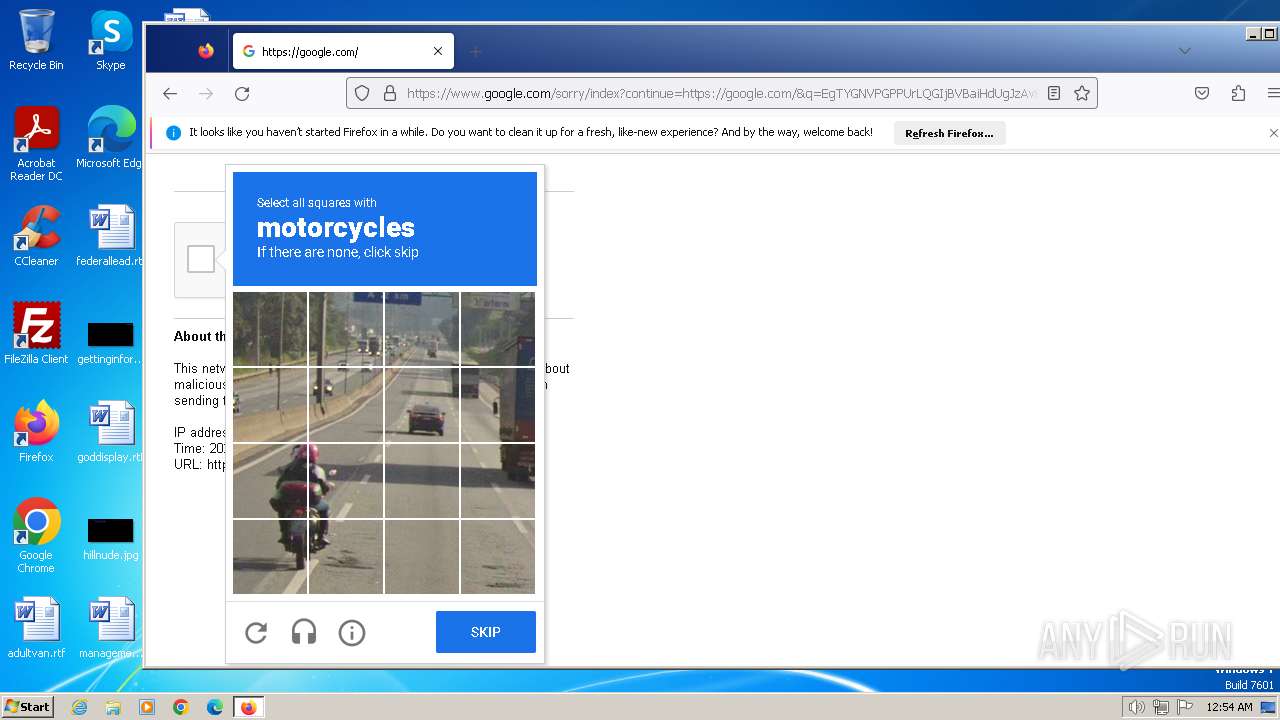Open captcha help info icon
Image resolution: width=1280 pixels, height=720 pixels.
click(x=352, y=632)
